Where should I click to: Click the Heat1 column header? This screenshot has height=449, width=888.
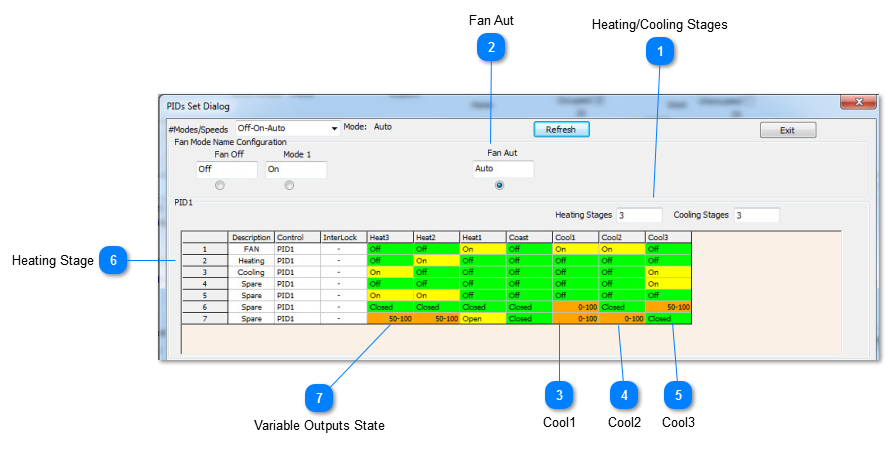coord(483,237)
